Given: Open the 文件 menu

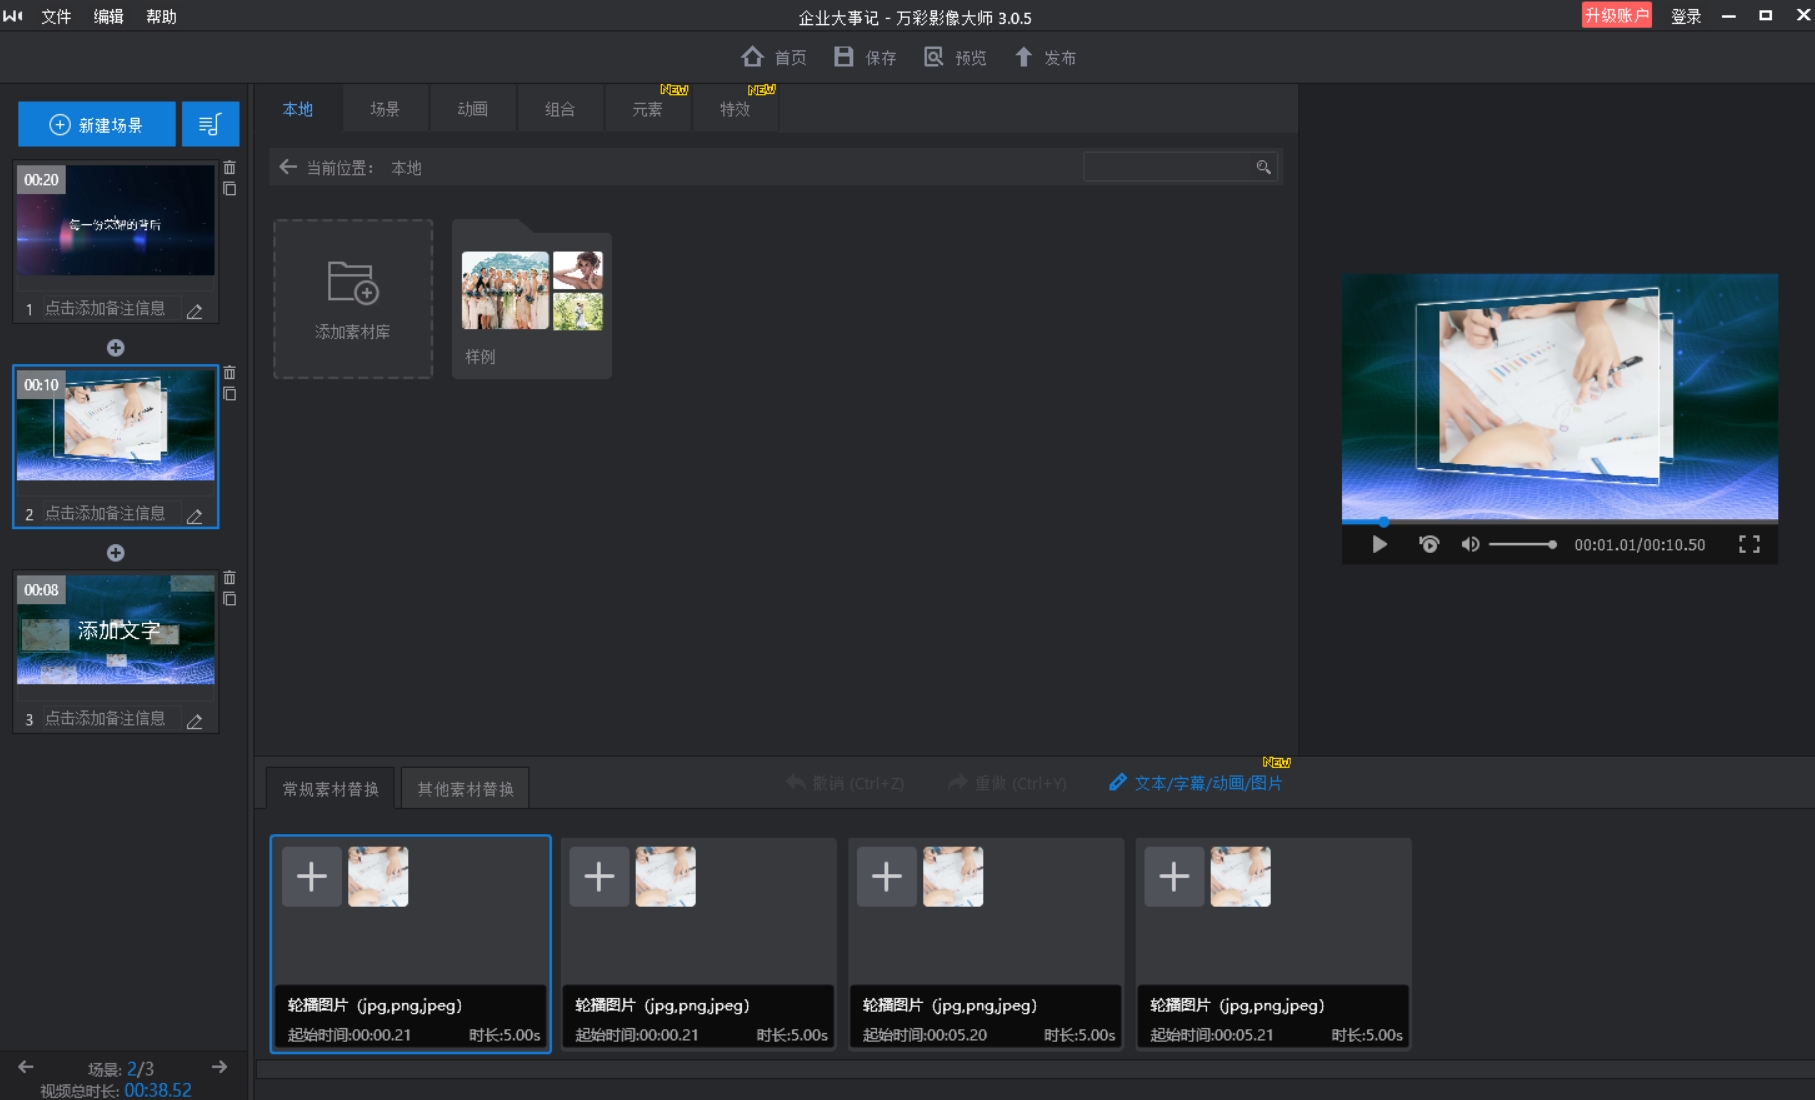Looking at the screenshot, I should 56,17.
